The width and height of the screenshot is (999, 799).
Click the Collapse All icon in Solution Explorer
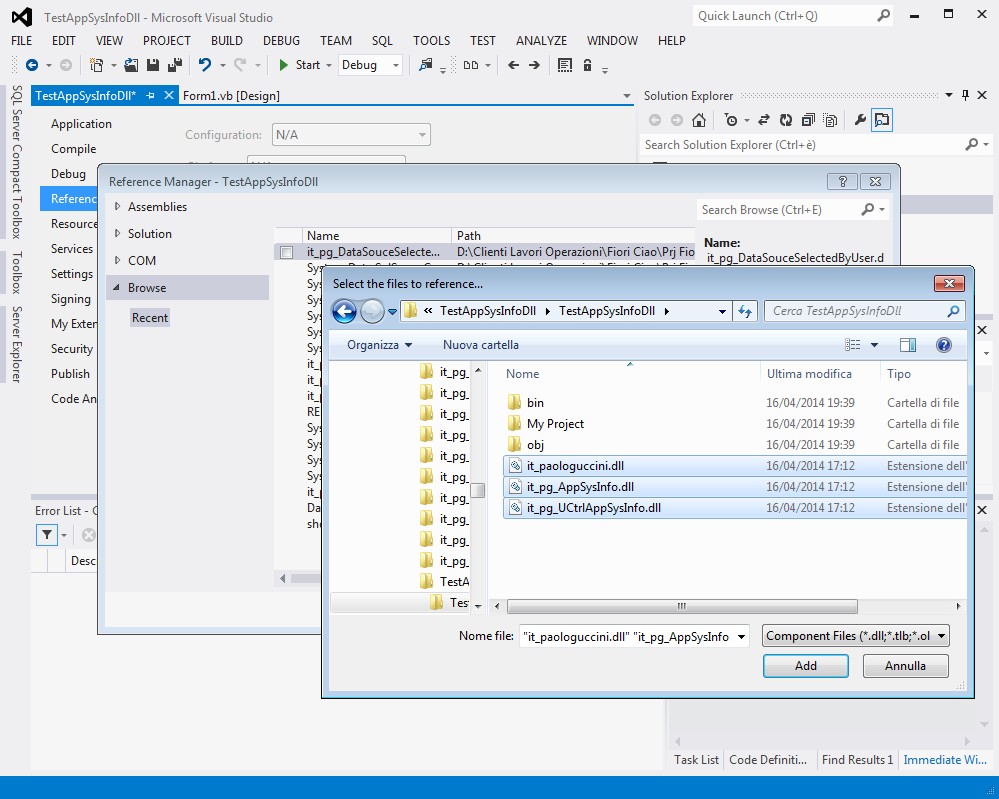tap(809, 120)
